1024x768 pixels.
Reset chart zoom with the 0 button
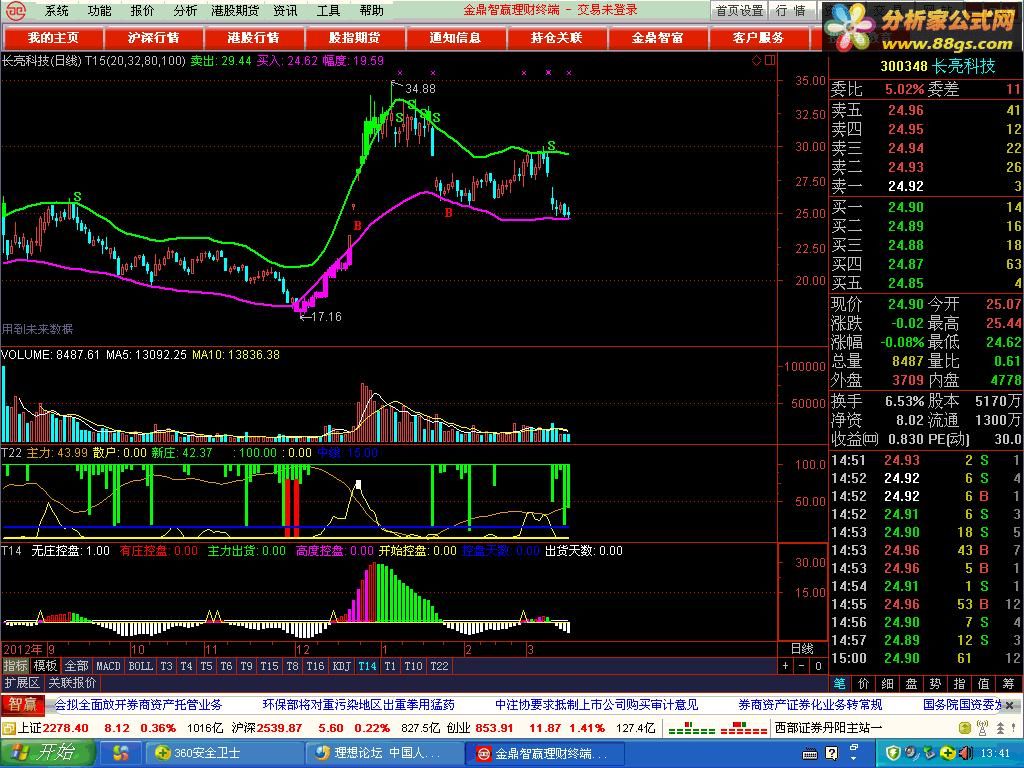tap(818, 666)
